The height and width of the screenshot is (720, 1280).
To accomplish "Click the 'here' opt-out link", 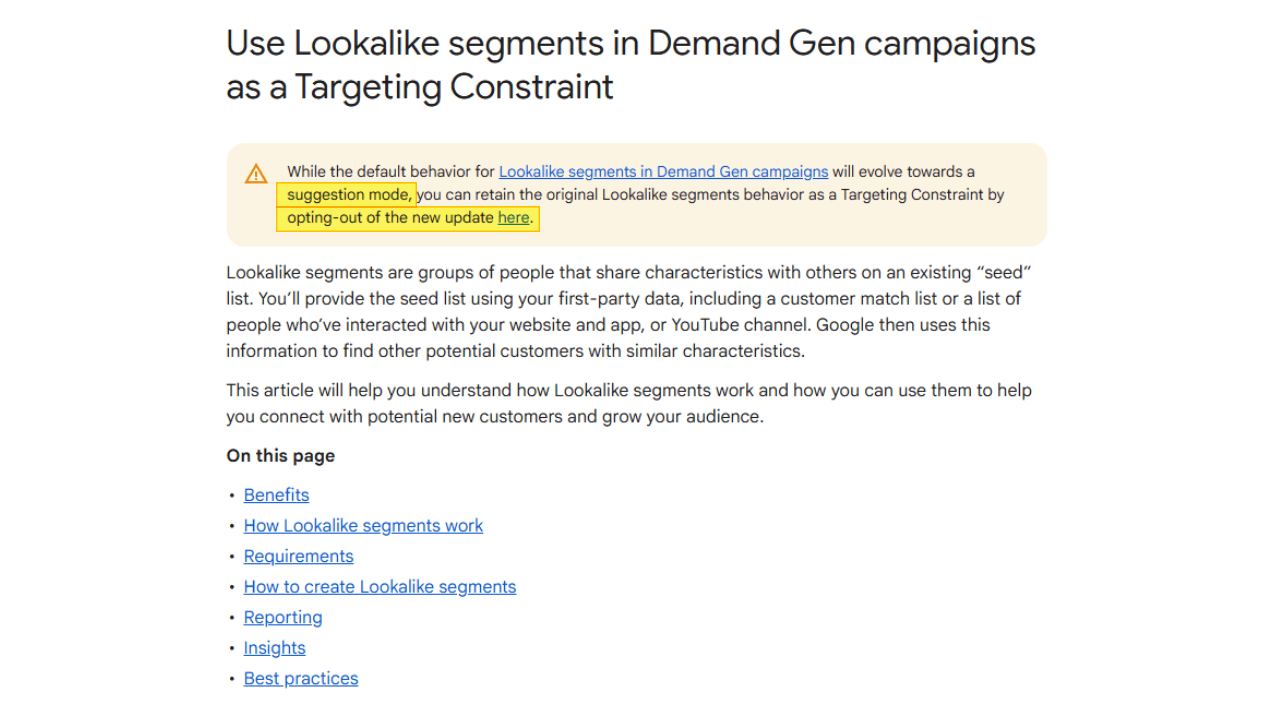I will pos(513,218).
